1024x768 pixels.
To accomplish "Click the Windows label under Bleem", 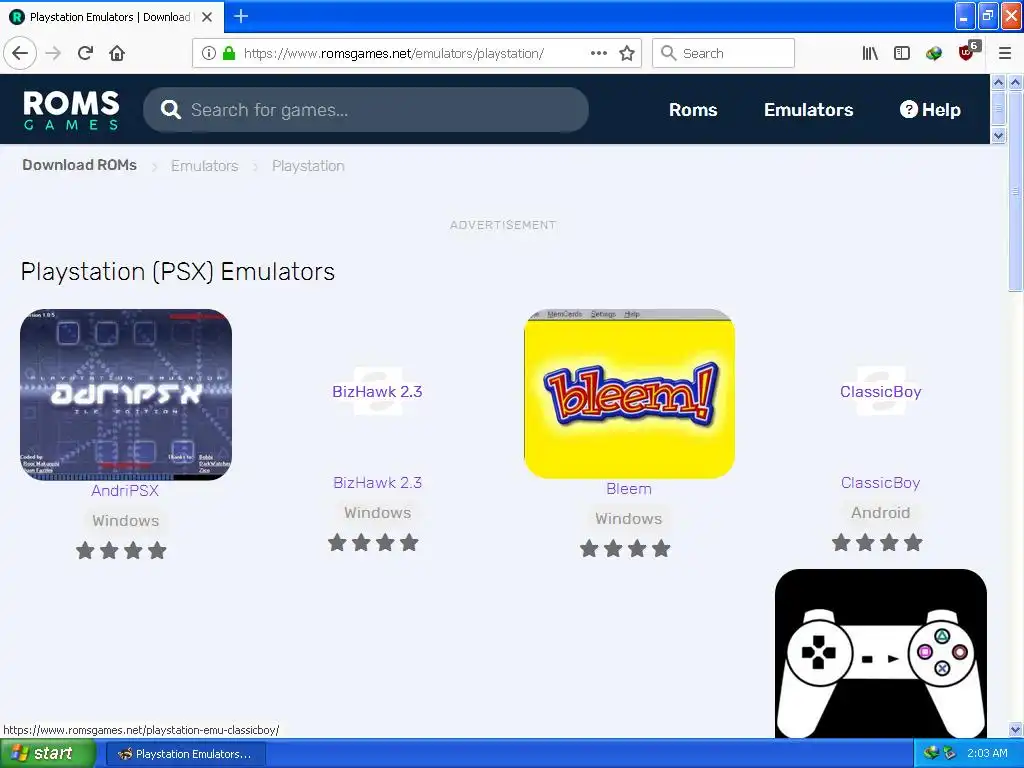I will point(629,519).
